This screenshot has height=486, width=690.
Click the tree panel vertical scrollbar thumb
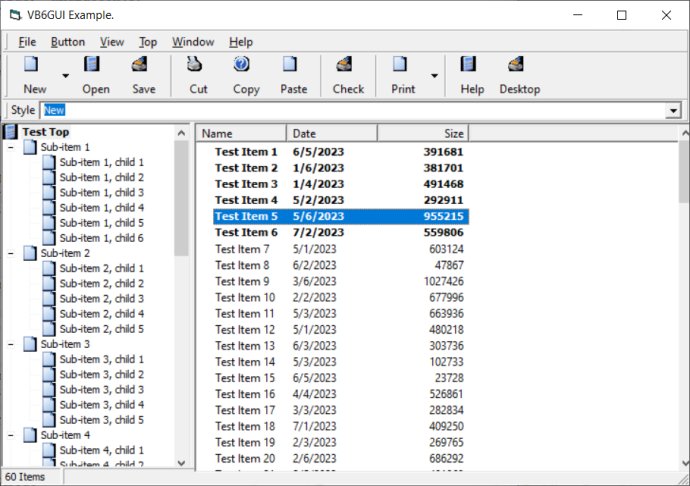[x=181, y=198]
